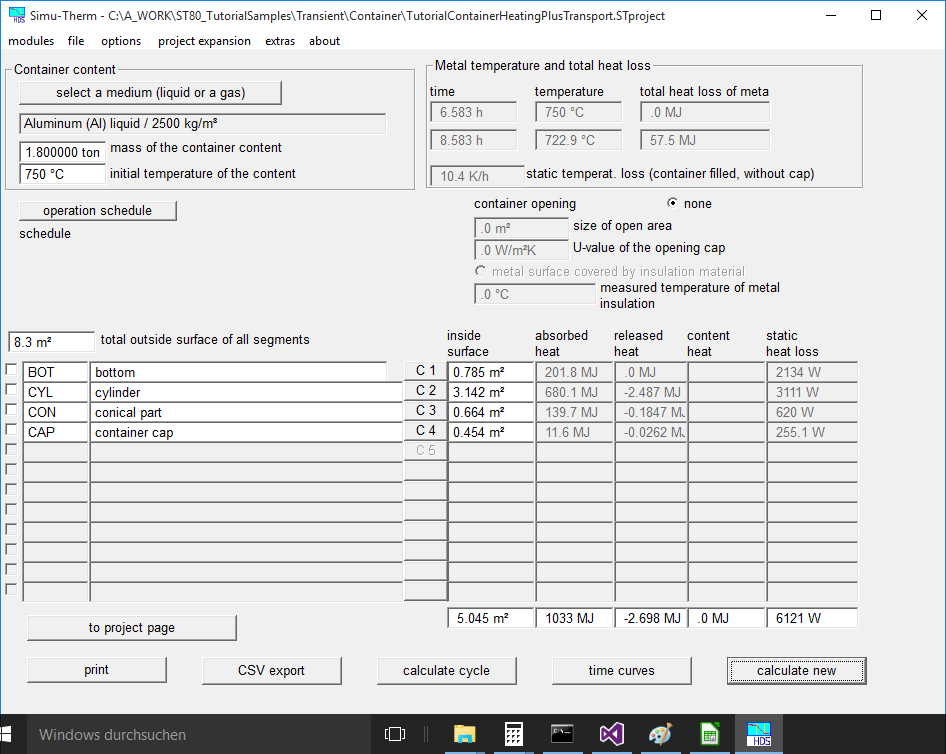Open Task View in the taskbar
The height and width of the screenshot is (754, 946).
[395, 735]
